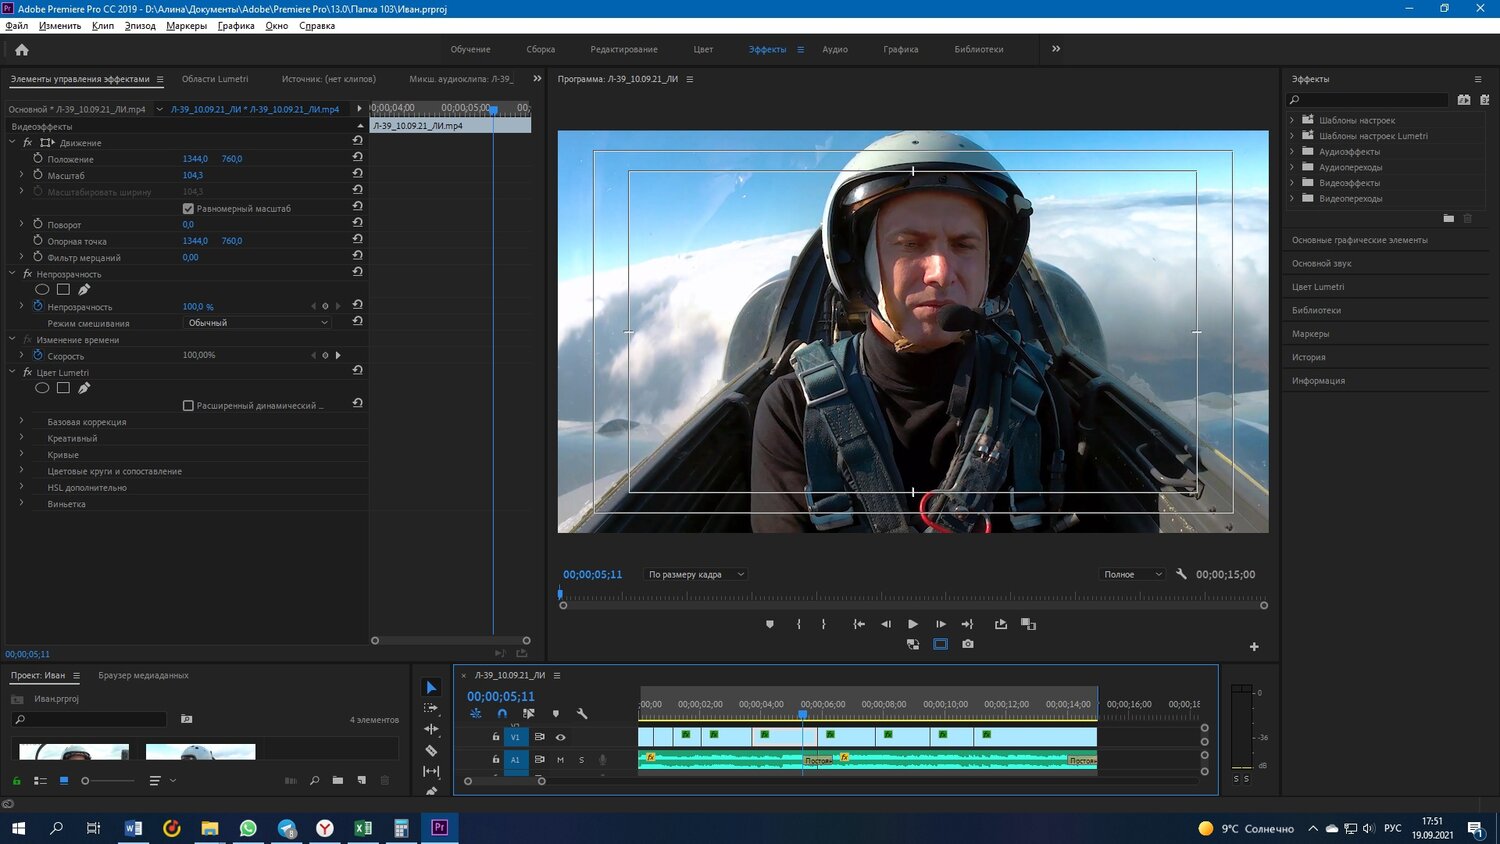The height and width of the screenshot is (844, 1500).
Task: Toggle V1 track output eye icon
Action: coord(560,737)
